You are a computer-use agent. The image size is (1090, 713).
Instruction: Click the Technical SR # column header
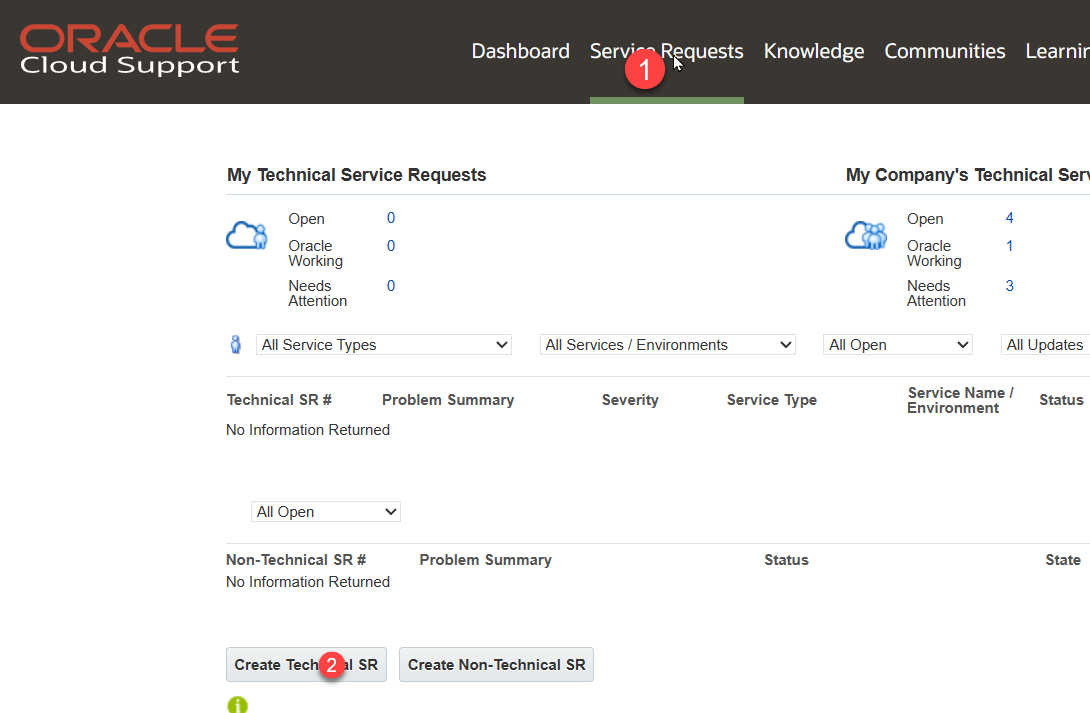coord(279,399)
